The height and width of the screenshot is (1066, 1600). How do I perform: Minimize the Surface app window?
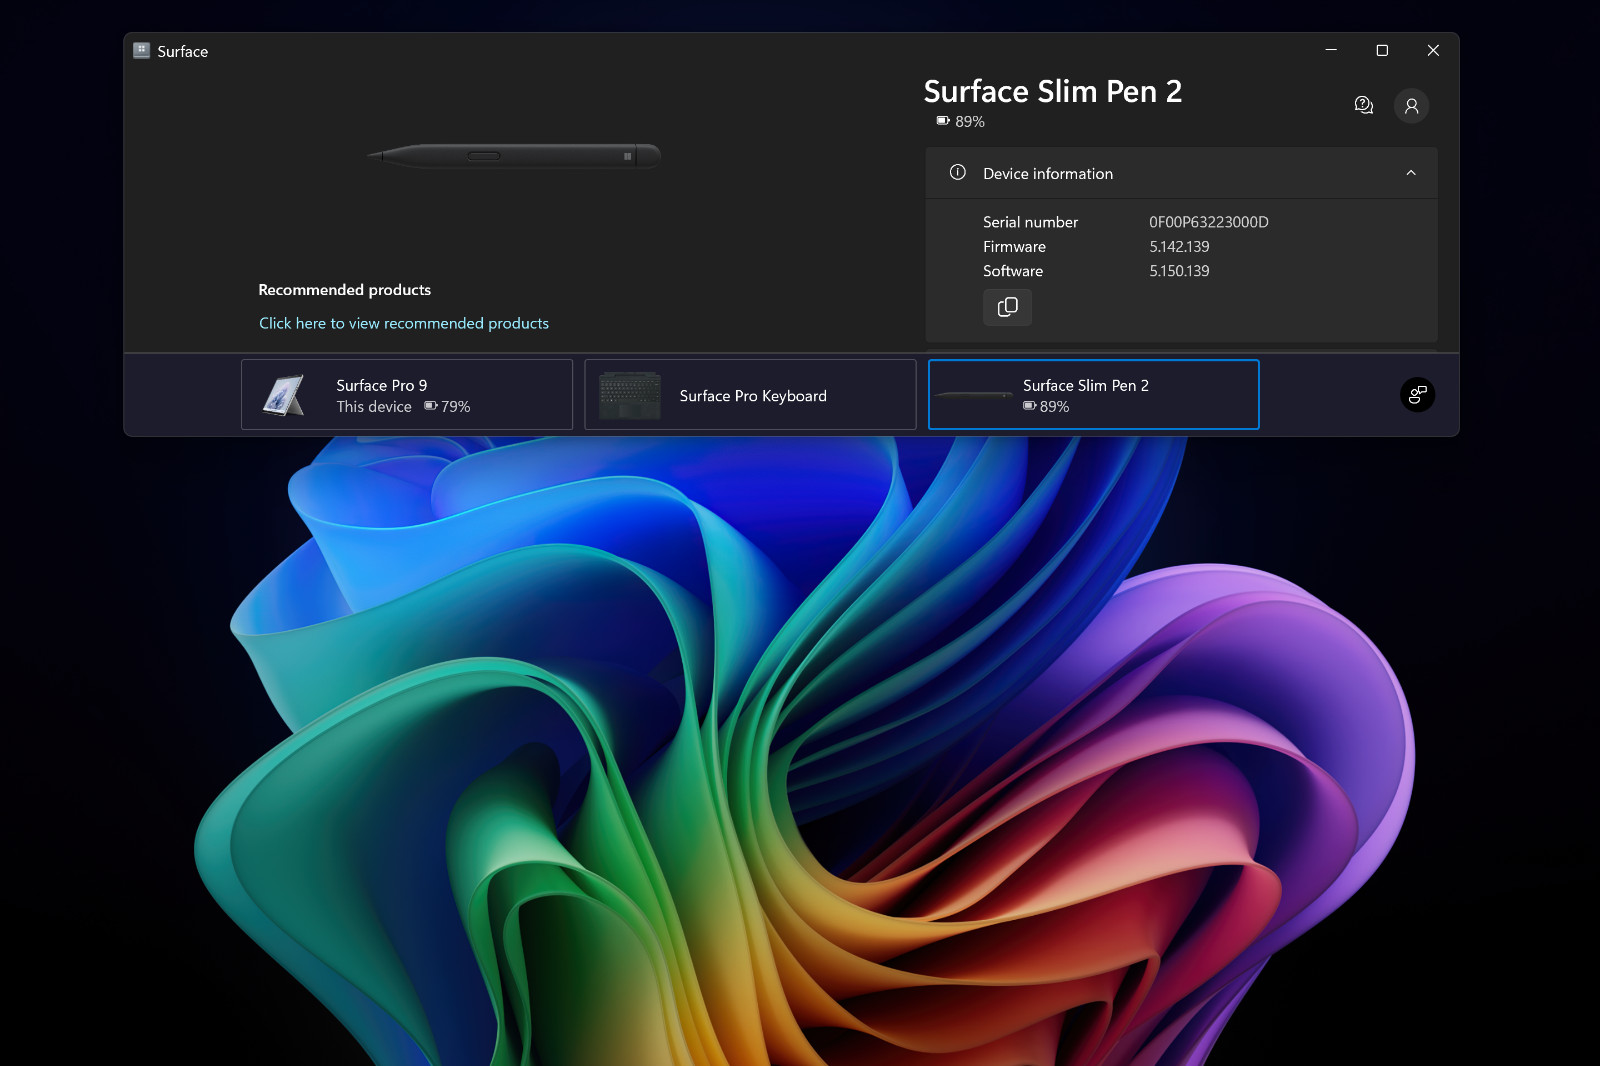coord(1331,50)
